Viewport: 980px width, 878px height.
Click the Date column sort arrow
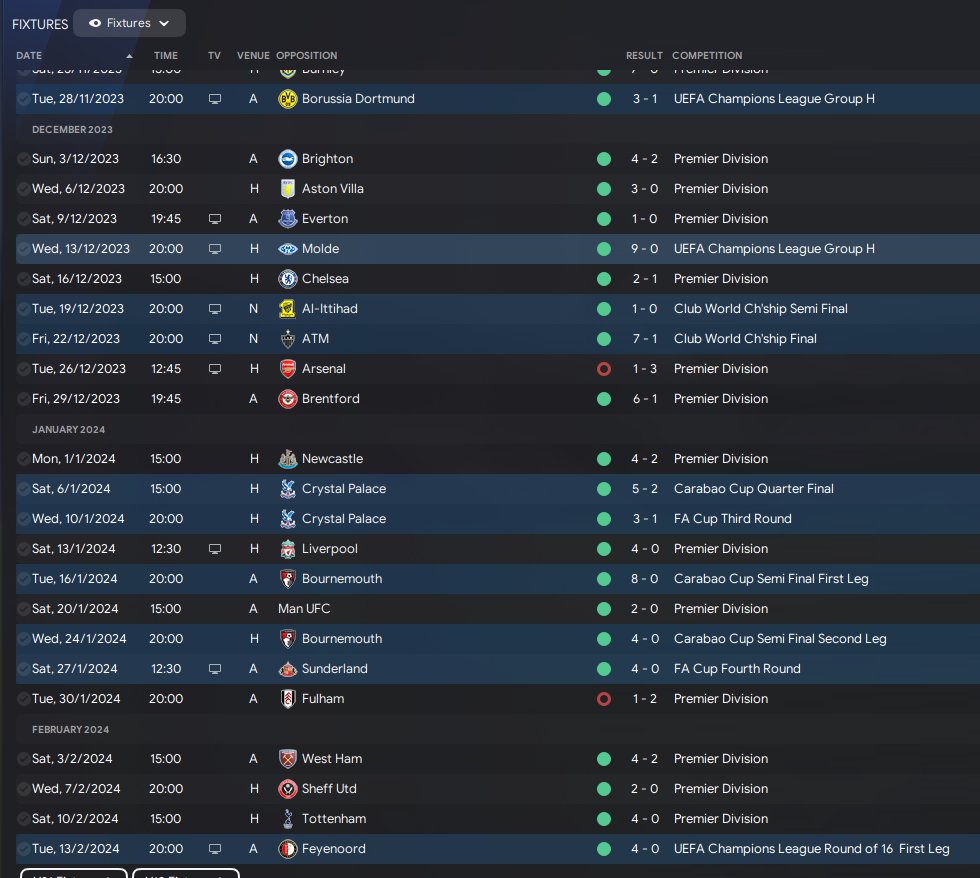pyautogui.click(x=129, y=56)
